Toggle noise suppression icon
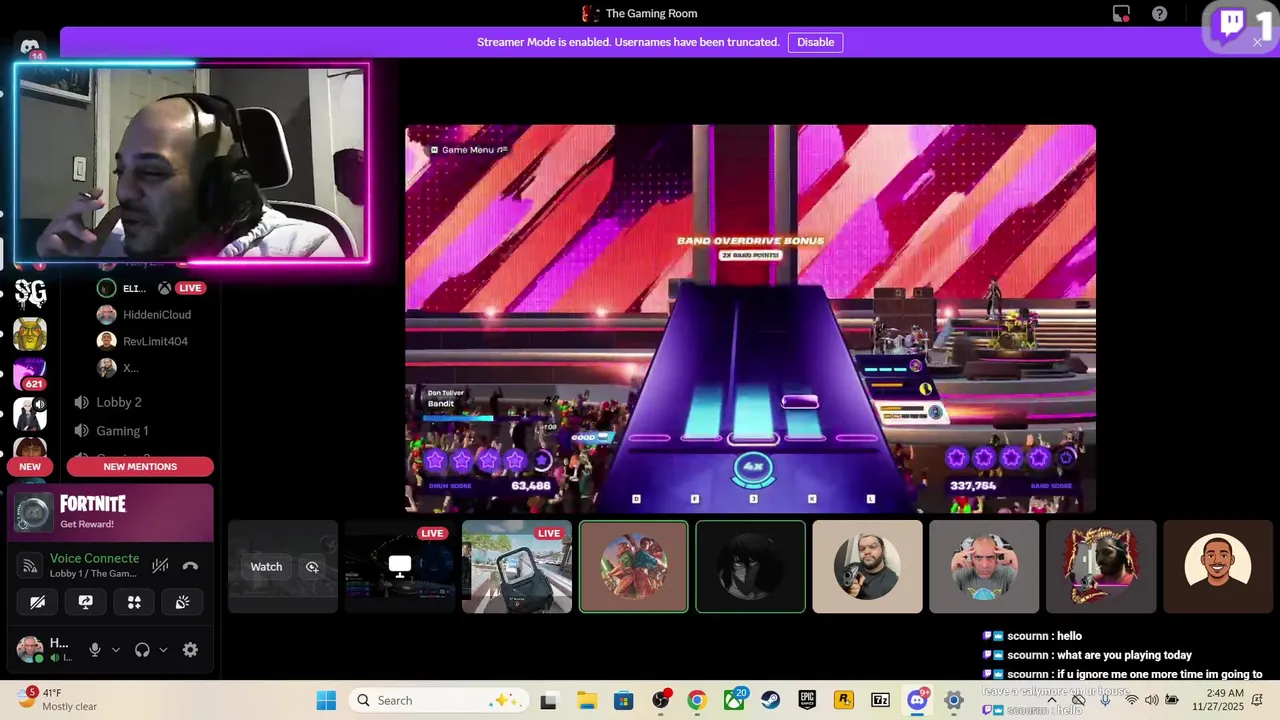 (x=160, y=566)
